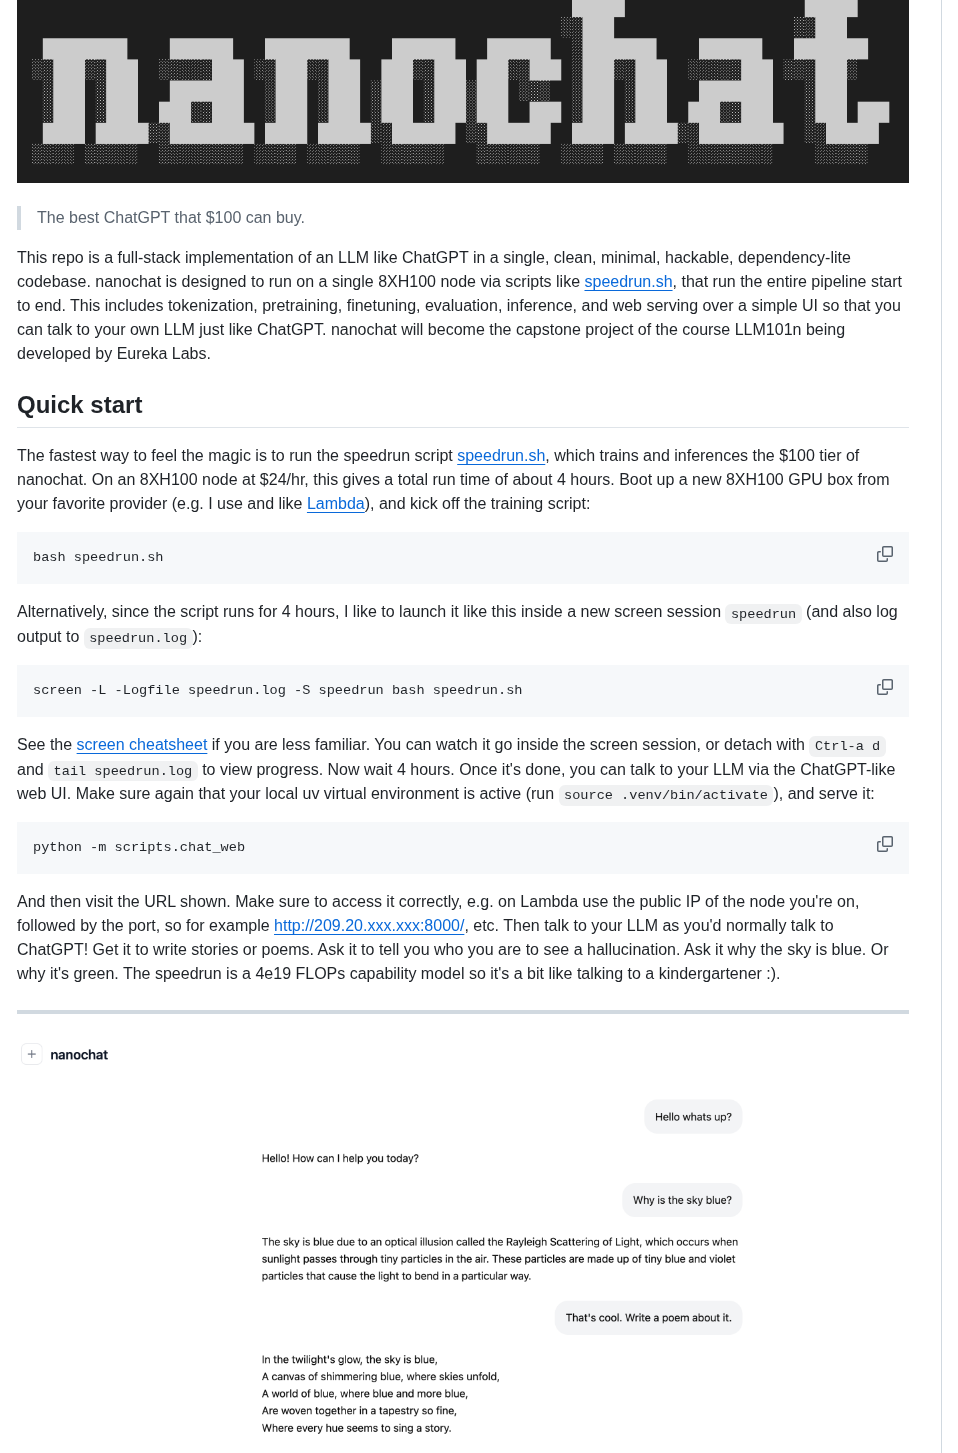Click the speedrun.log inline code snippet
This screenshot has width=958, height=1453.
pos(137,637)
